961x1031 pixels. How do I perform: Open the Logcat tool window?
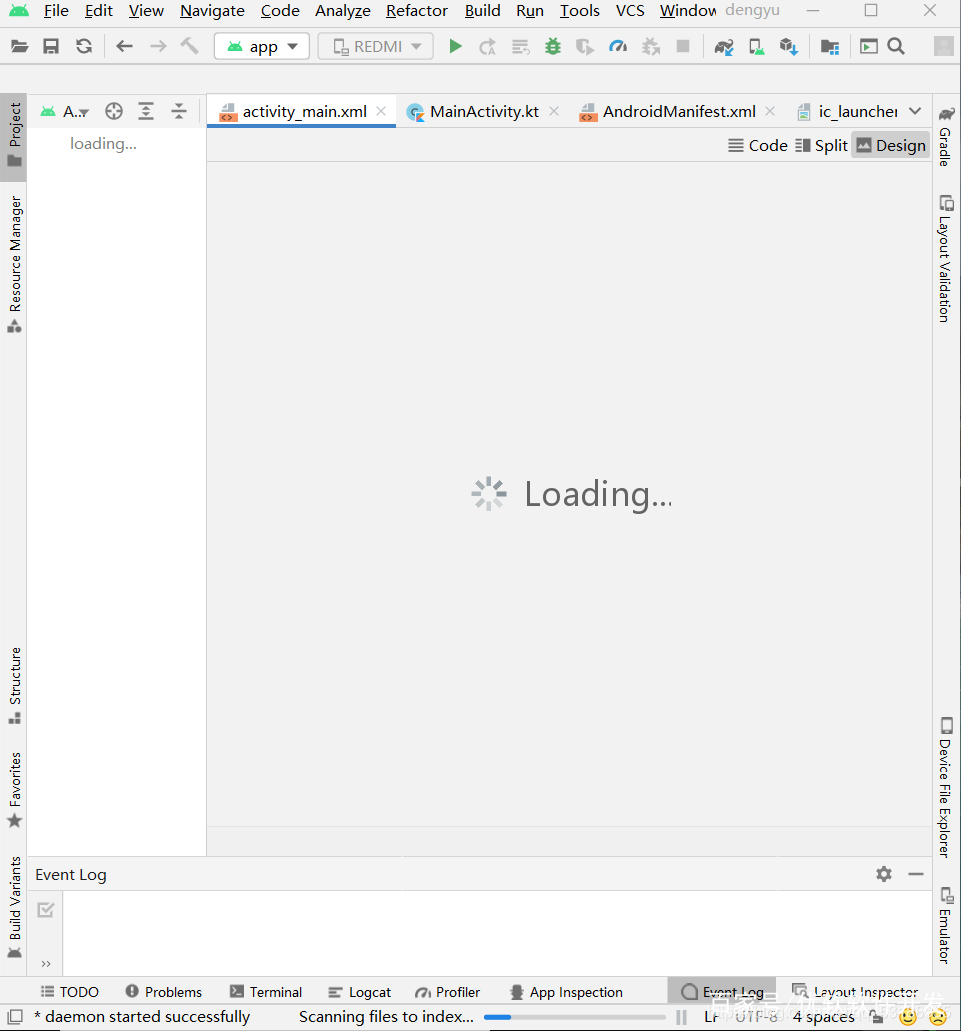click(360, 992)
